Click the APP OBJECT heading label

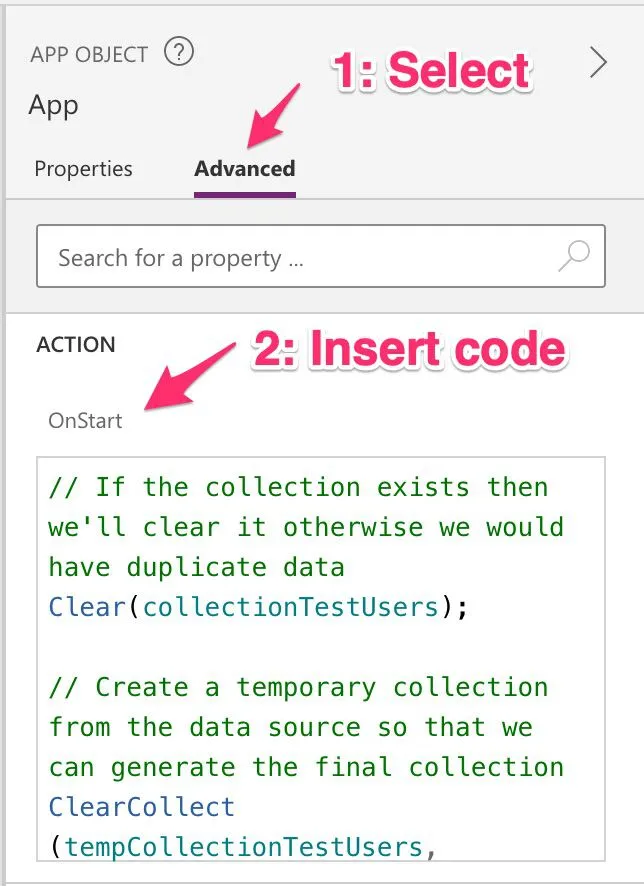(89, 54)
